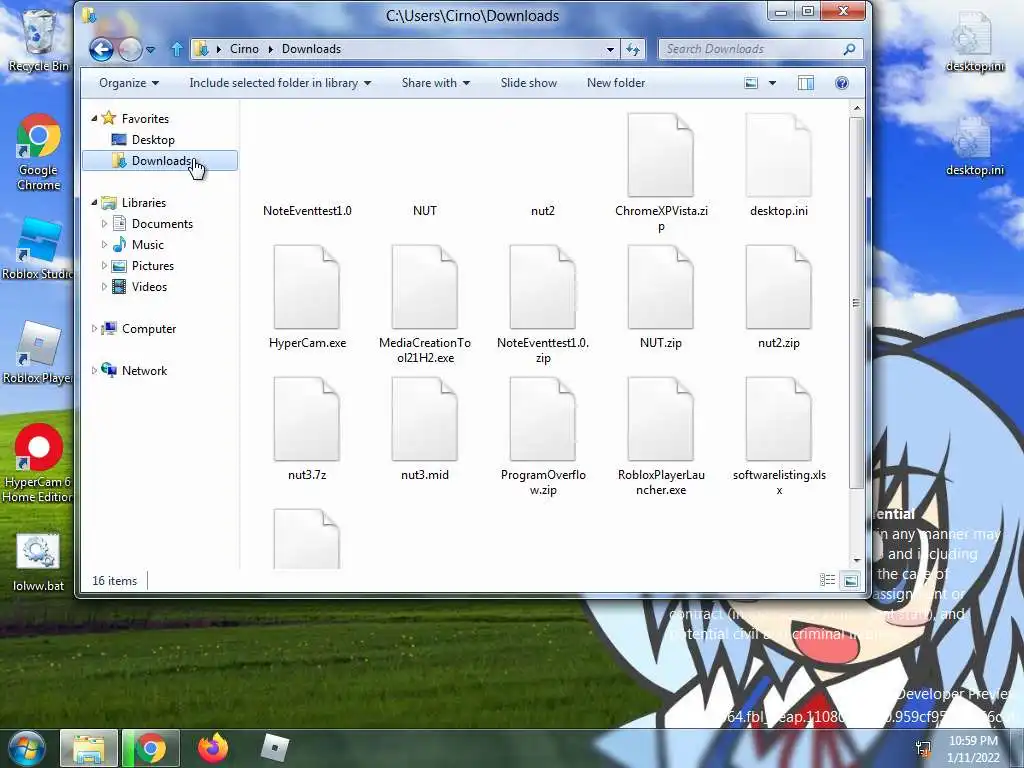Select the NoteEventtest1.0 folder name
The height and width of the screenshot is (768, 1024).
coord(307,210)
